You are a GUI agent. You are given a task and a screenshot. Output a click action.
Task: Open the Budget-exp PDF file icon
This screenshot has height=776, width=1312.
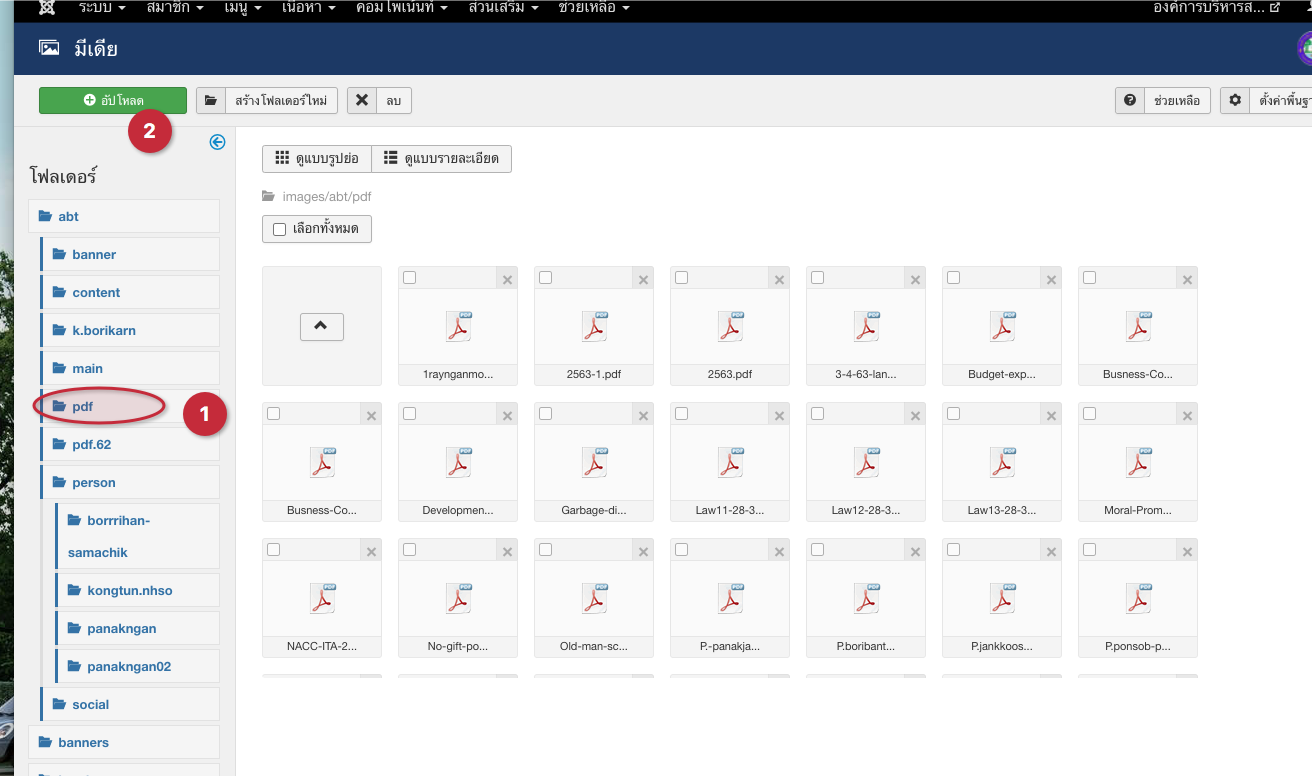click(1001, 326)
